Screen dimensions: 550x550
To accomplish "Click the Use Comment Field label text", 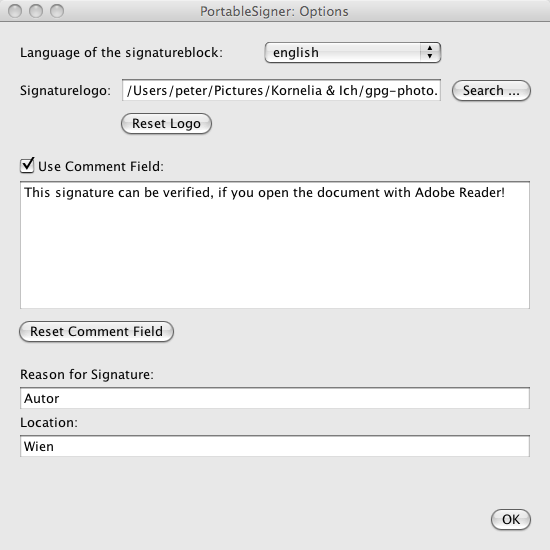I will 101,166.
